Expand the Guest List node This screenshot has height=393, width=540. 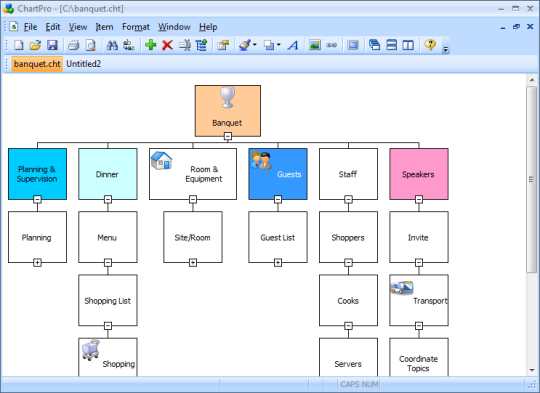pos(278,263)
